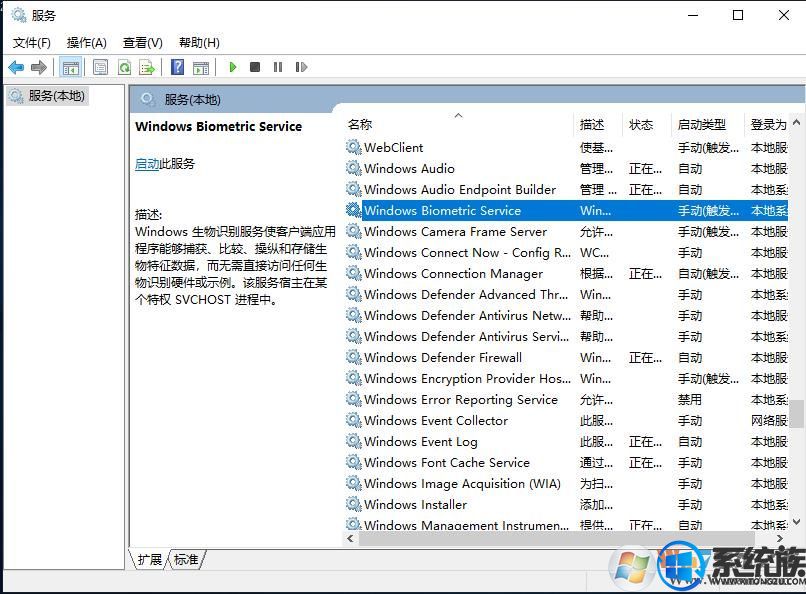
Task: Select Windows Error Reporting Service row
Action: pyautogui.click(x=566, y=400)
